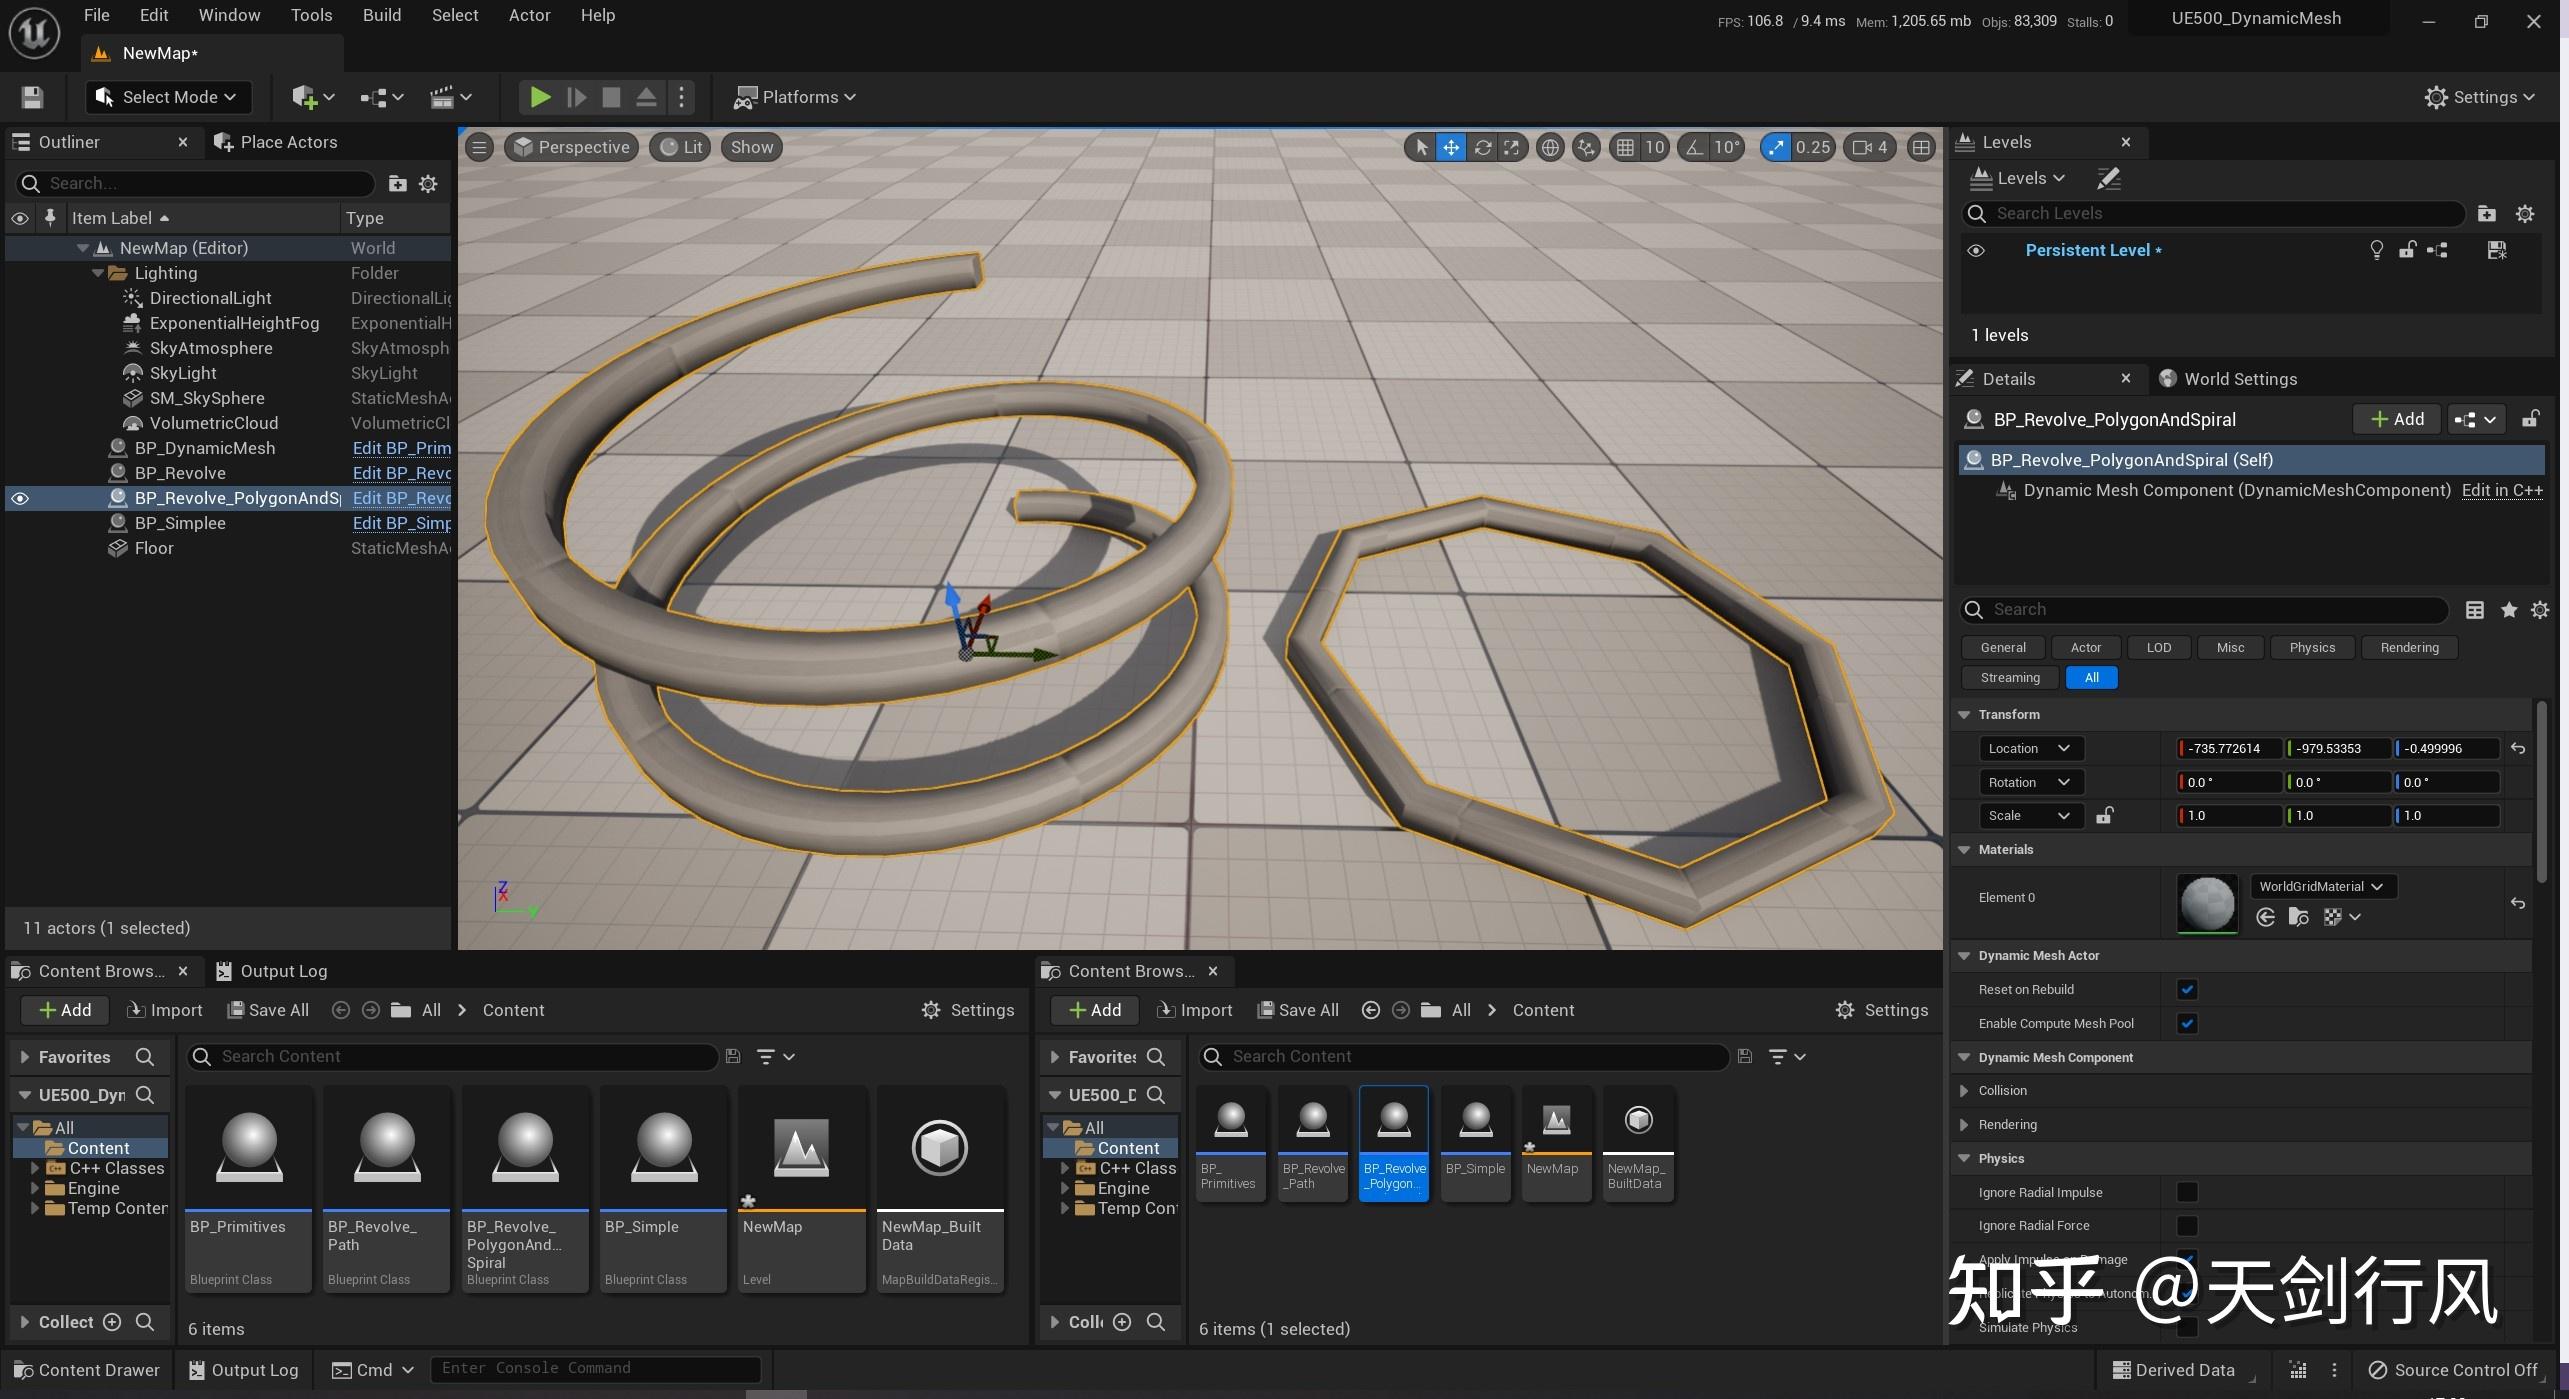Click the BP_Revolve_Path blueprint thumbnail
Screen dimensions: 2569x1399
(x=386, y=1146)
